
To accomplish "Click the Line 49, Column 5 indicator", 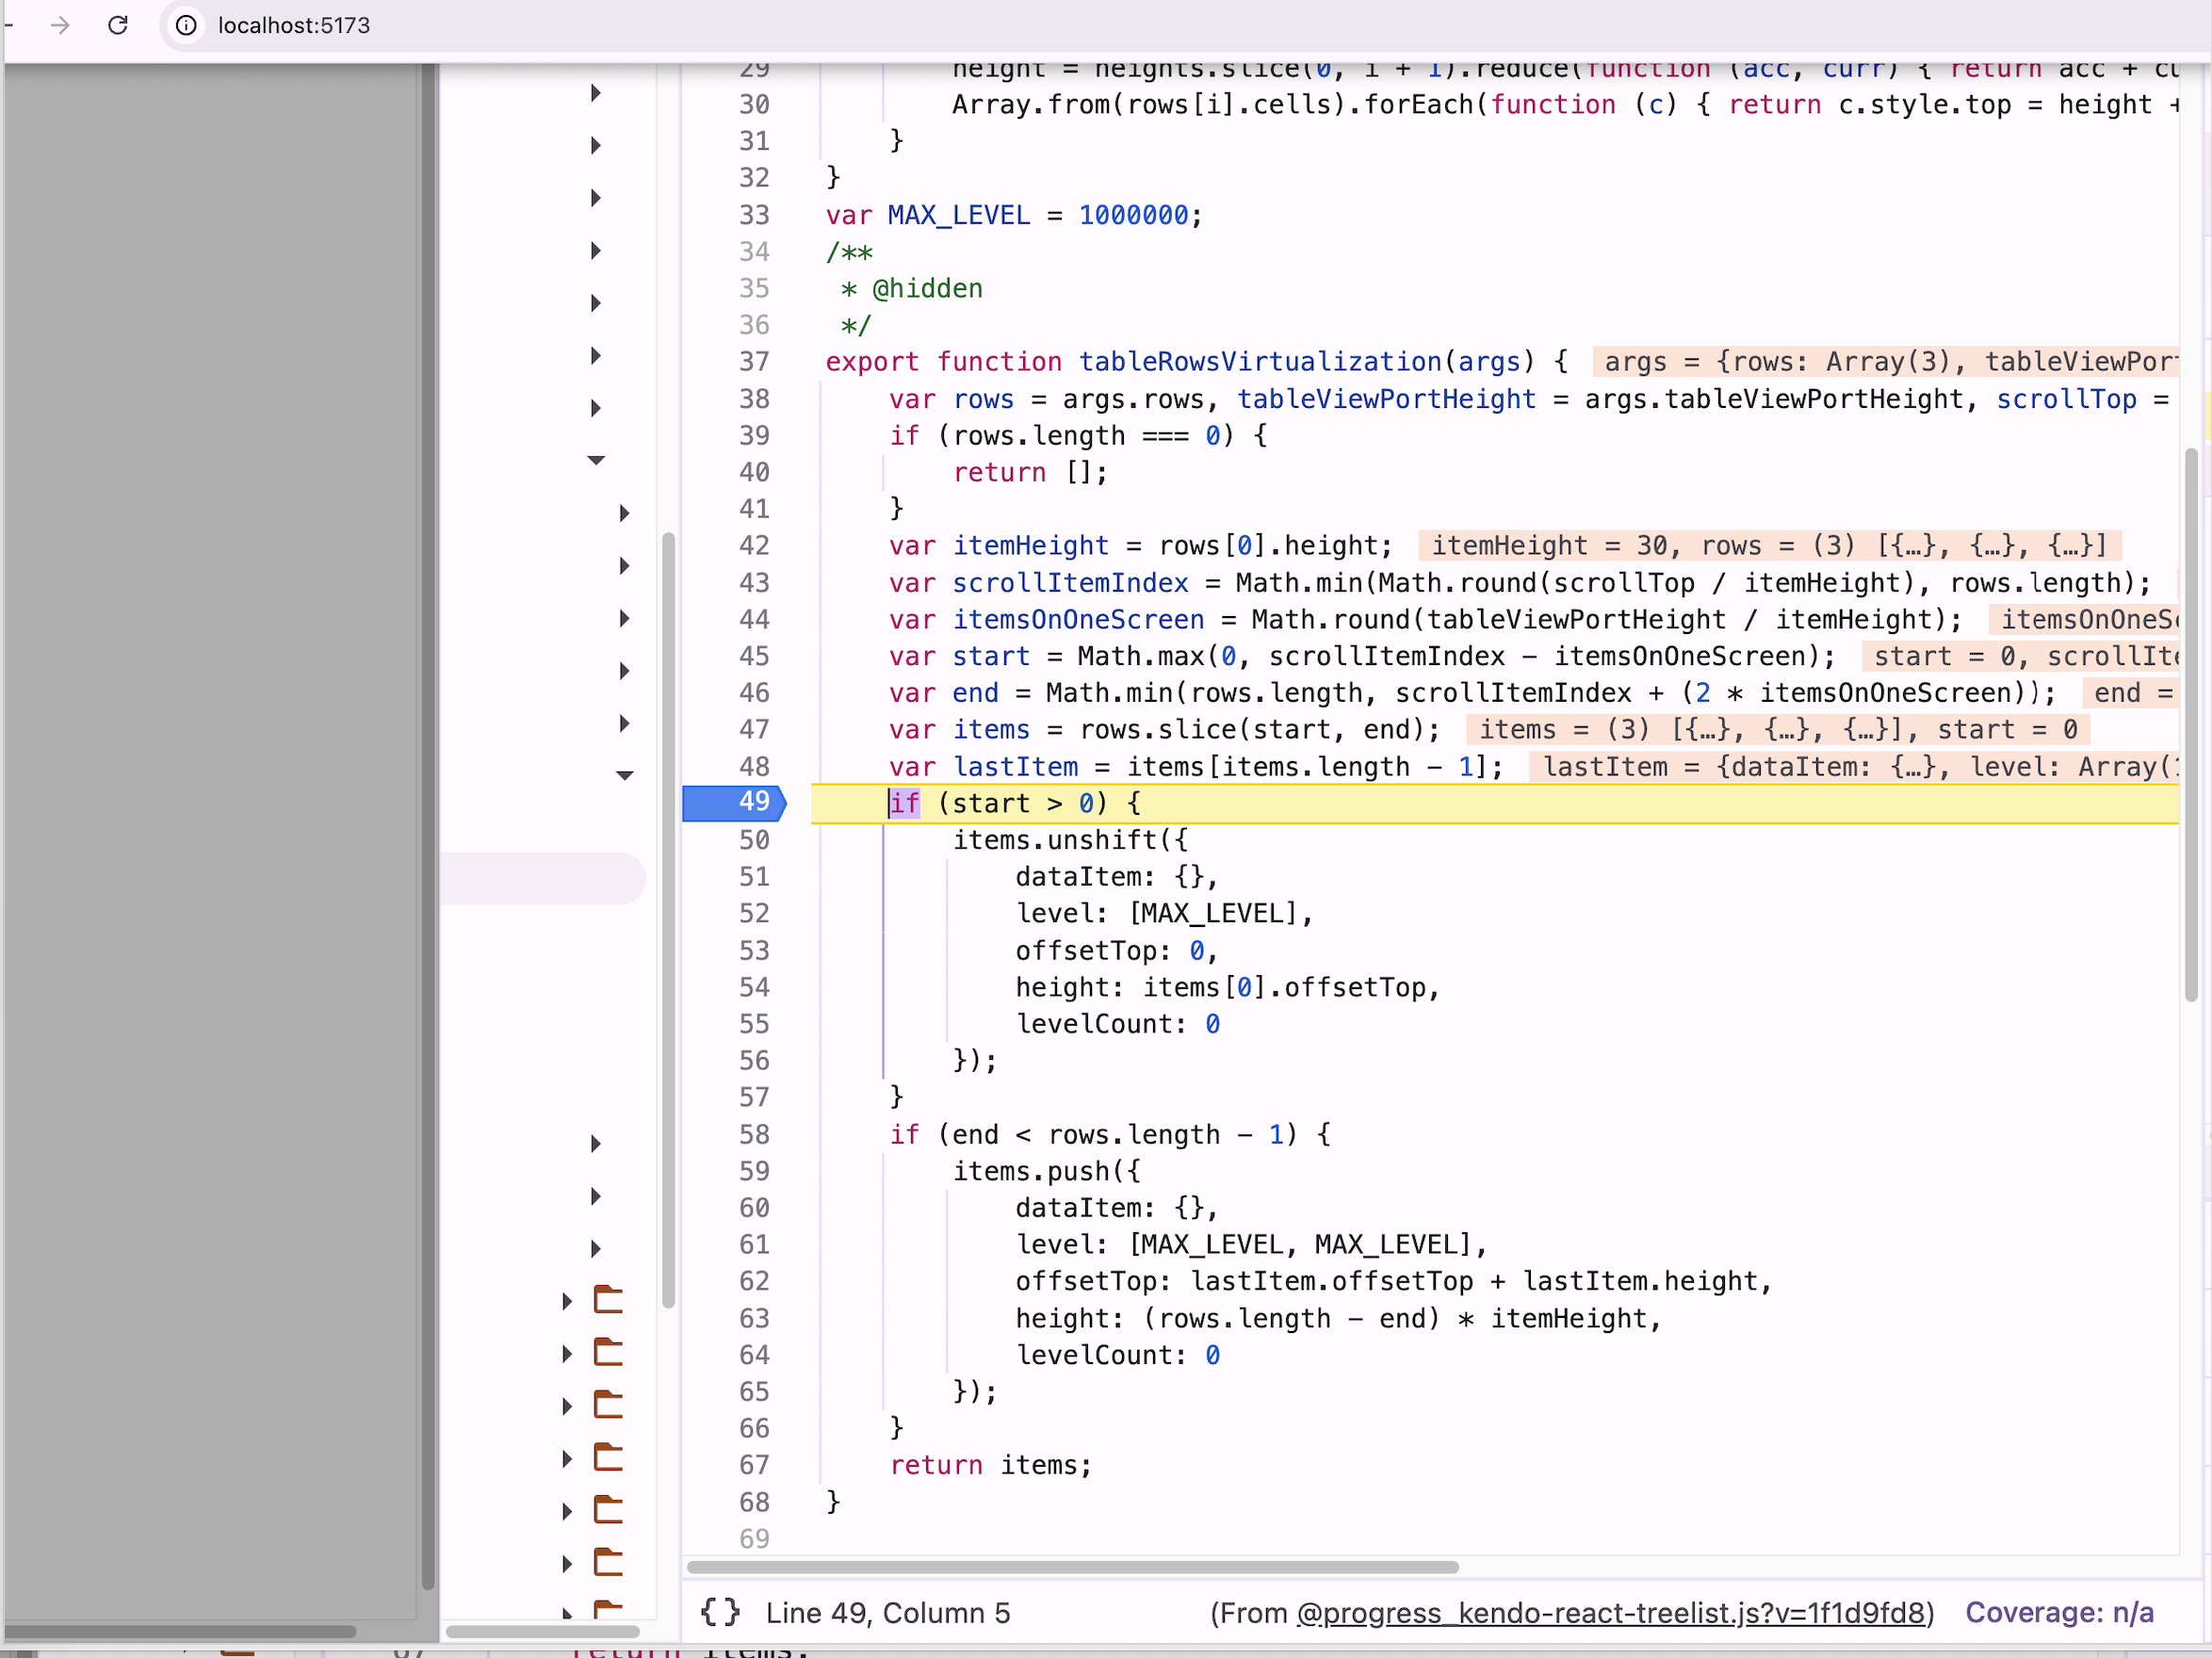I will (x=887, y=1612).
